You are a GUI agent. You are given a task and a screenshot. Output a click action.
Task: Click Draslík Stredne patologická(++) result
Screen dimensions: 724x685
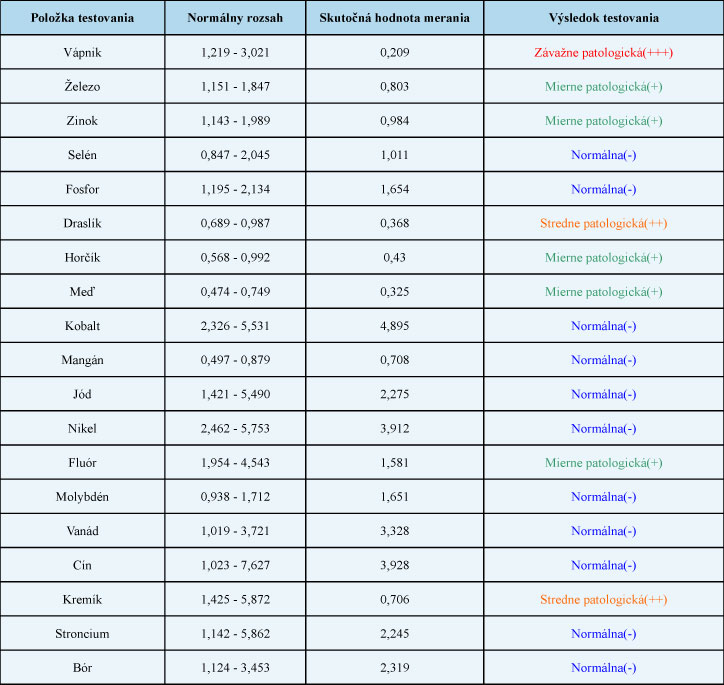coord(603,223)
